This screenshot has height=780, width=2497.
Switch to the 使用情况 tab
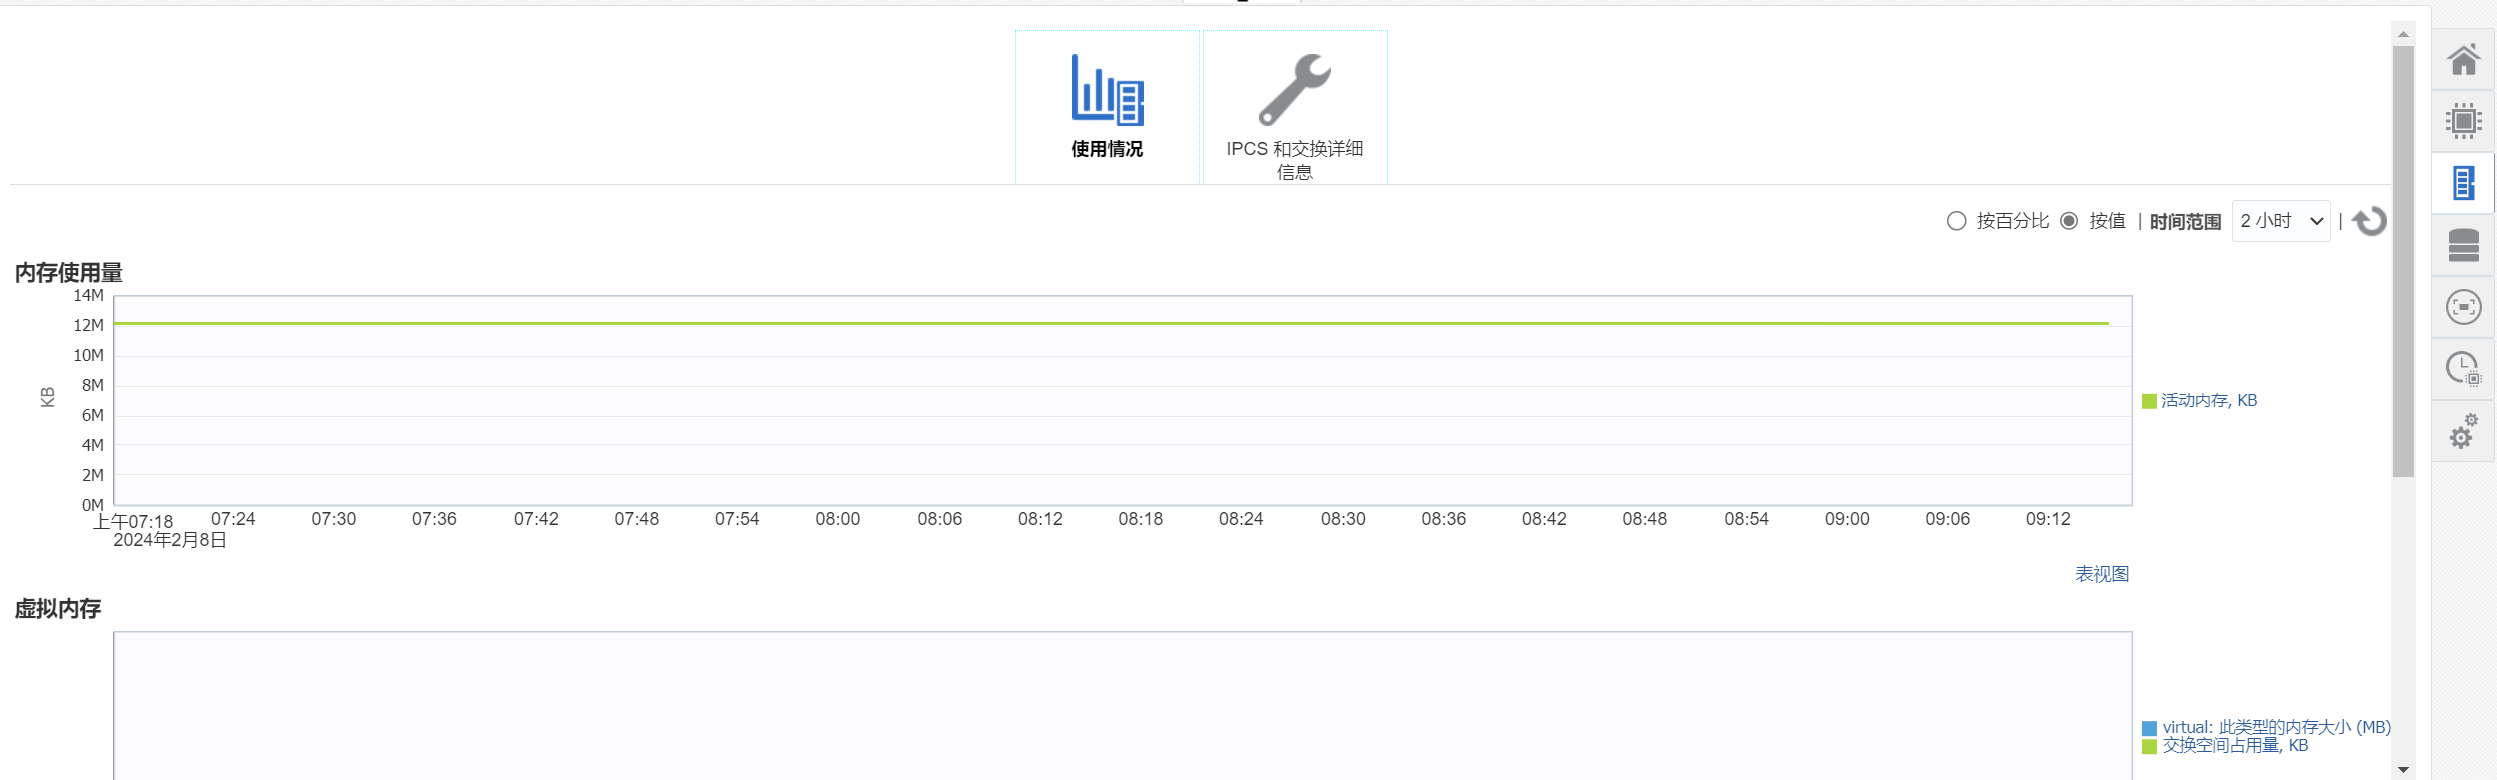pyautogui.click(x=1107, y=108)
